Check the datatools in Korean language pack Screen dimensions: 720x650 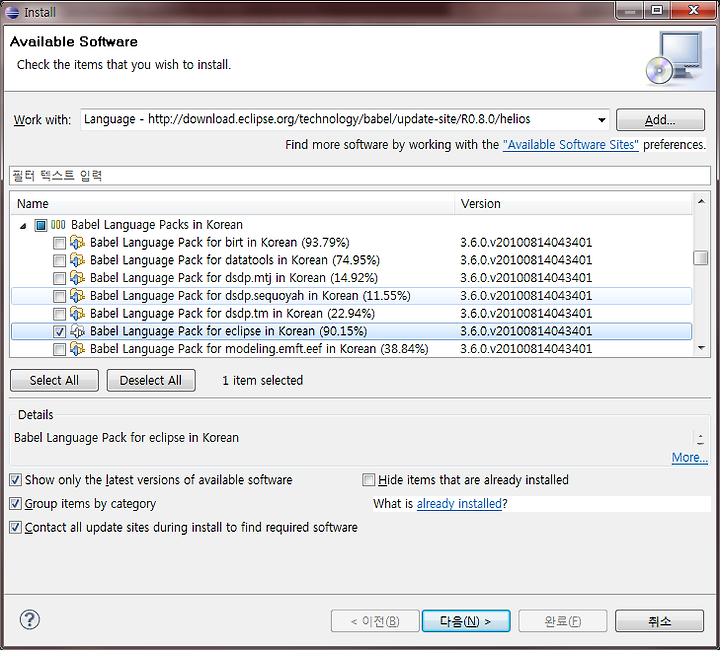click(x=59, y=261)
